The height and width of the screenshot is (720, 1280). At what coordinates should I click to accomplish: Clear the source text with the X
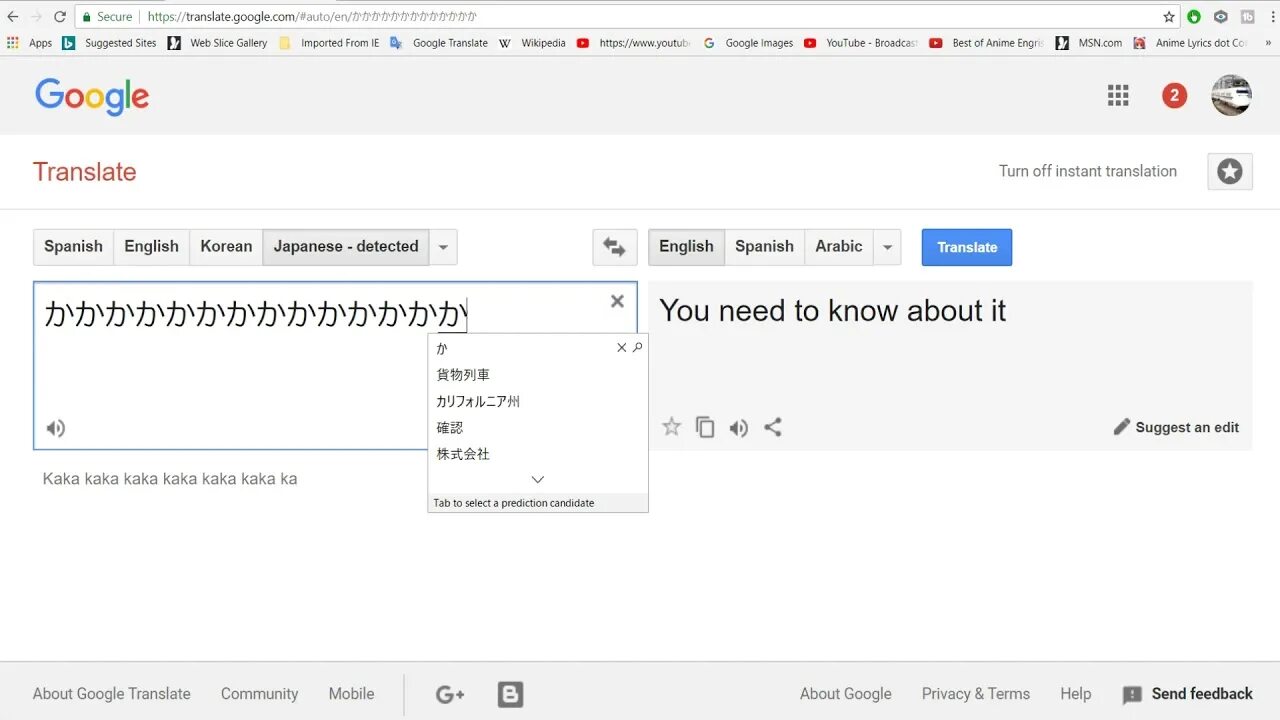point(617,301)
